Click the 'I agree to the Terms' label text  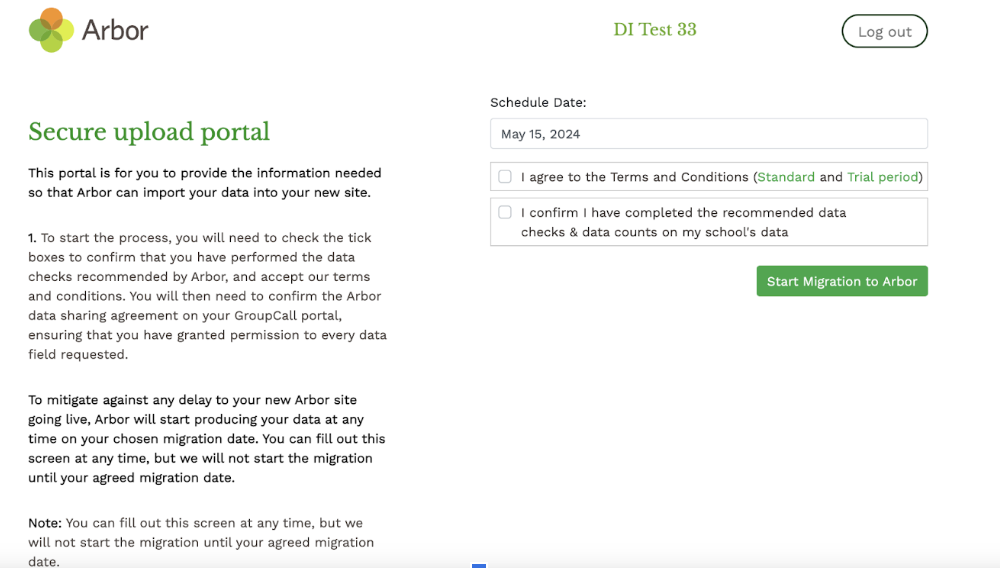pos(634,177)
